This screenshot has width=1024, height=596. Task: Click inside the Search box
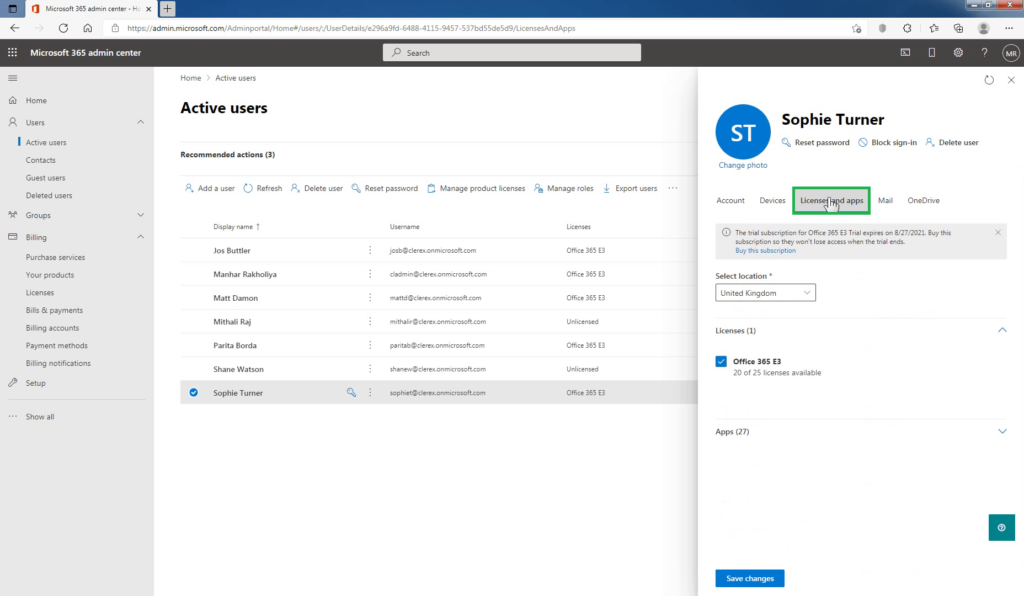click(511, 53)
